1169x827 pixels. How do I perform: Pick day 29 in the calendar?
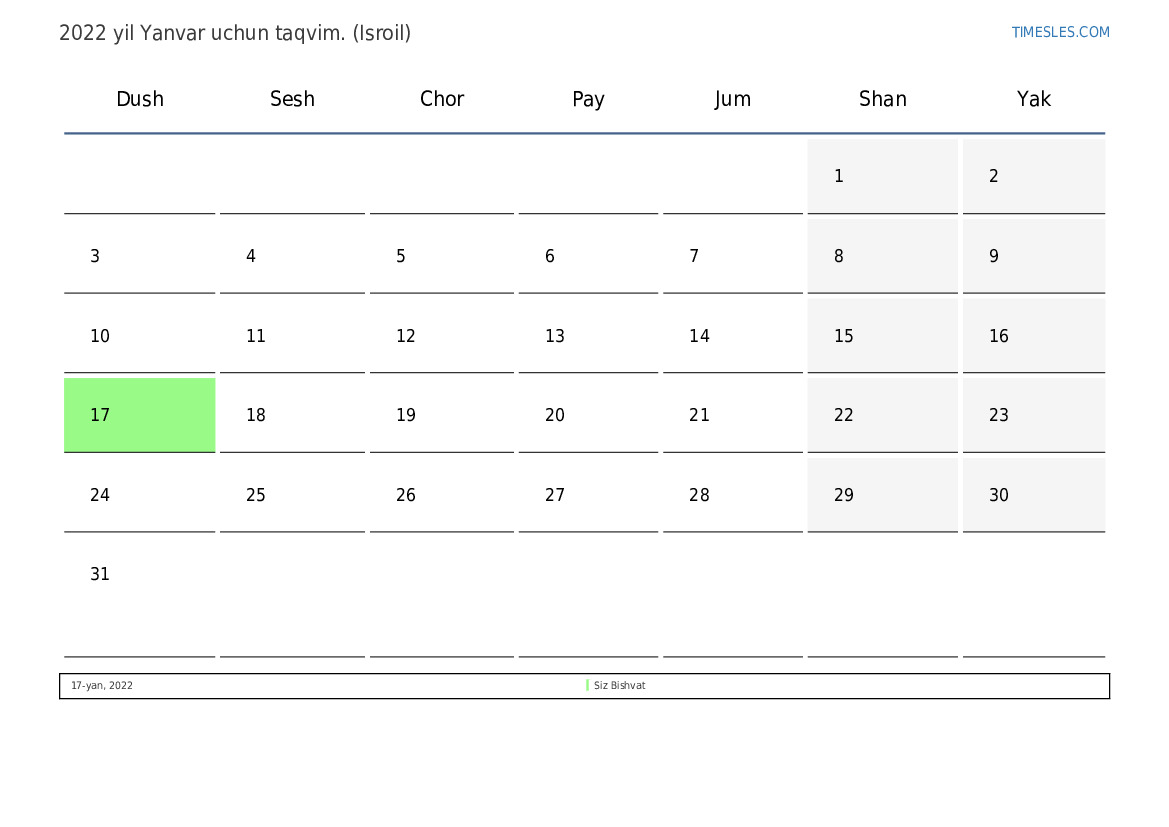pyautogui.click(x=883, y=495)
